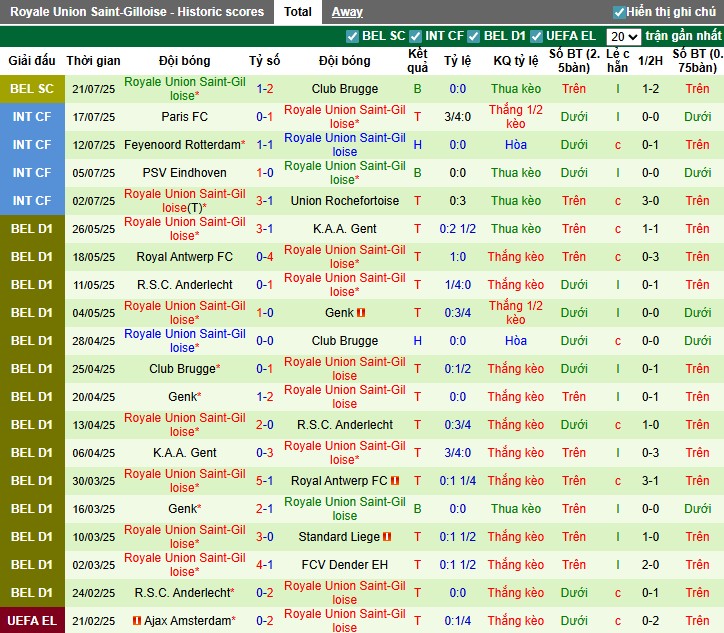Click red card icon beside Ajax Amsterdam
Viewport: 724px width, 633px height.
click(137, 621)
